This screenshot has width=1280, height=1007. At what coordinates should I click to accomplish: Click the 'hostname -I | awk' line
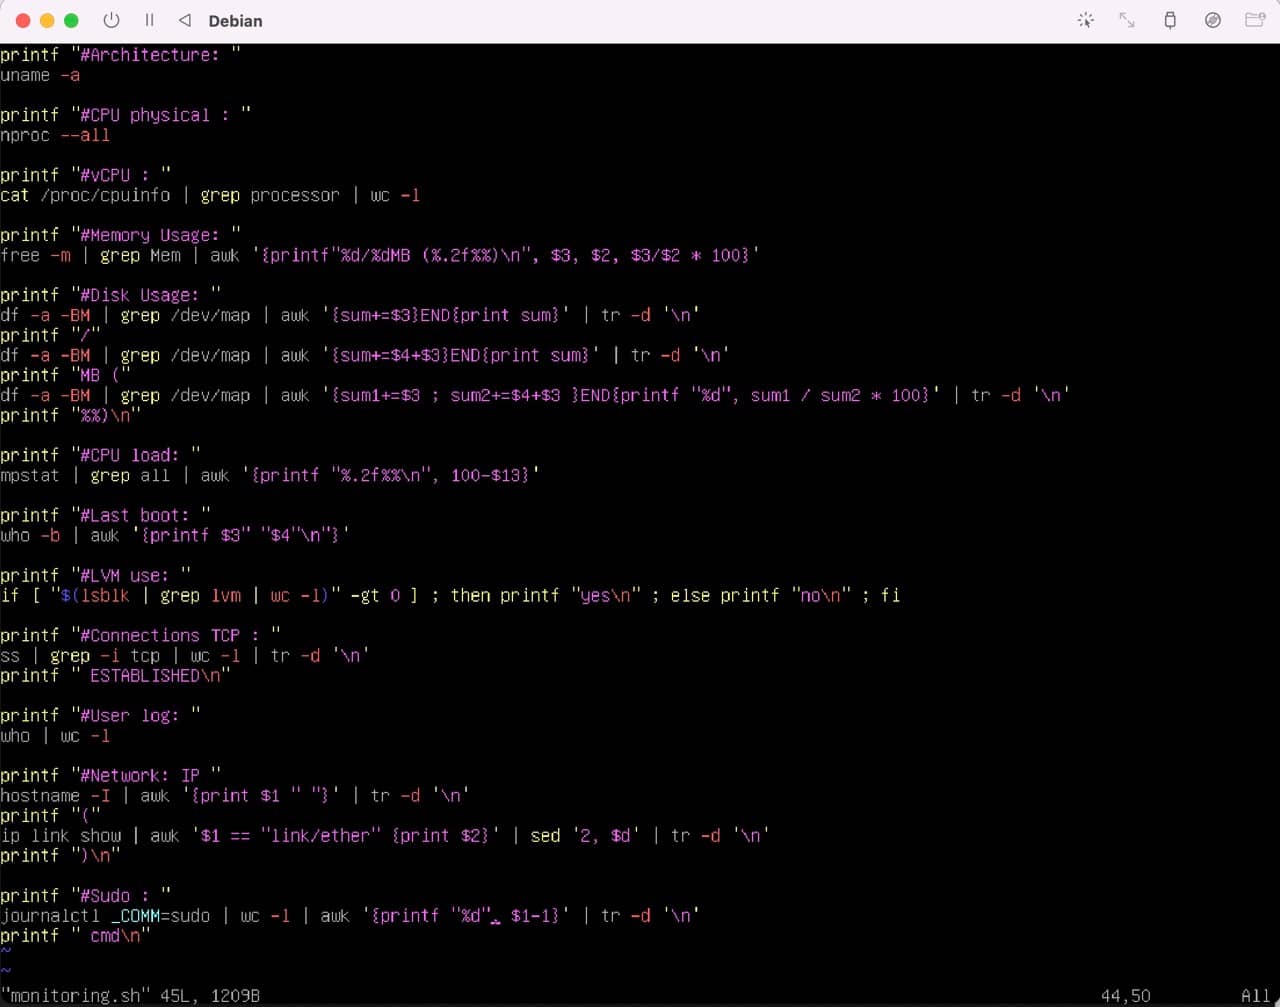(235, 795)
